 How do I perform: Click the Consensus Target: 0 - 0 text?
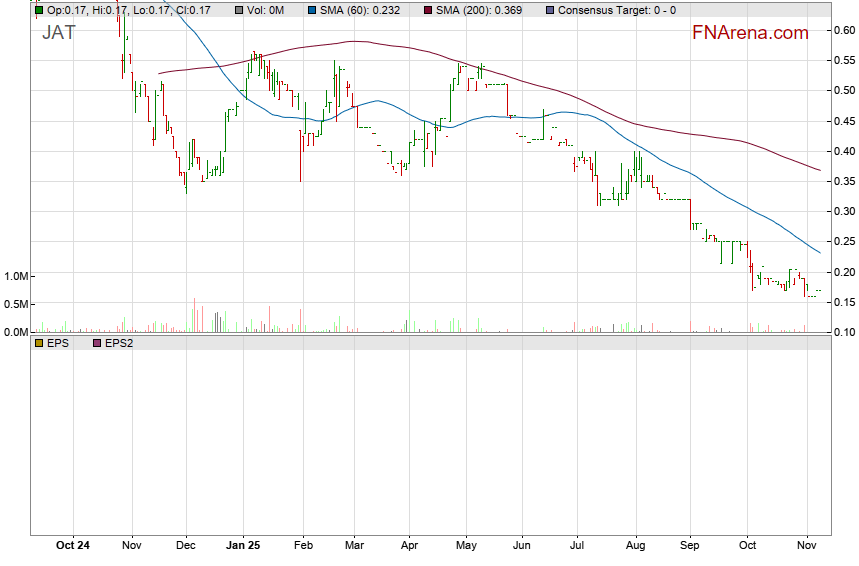click(x=616, y=10)
